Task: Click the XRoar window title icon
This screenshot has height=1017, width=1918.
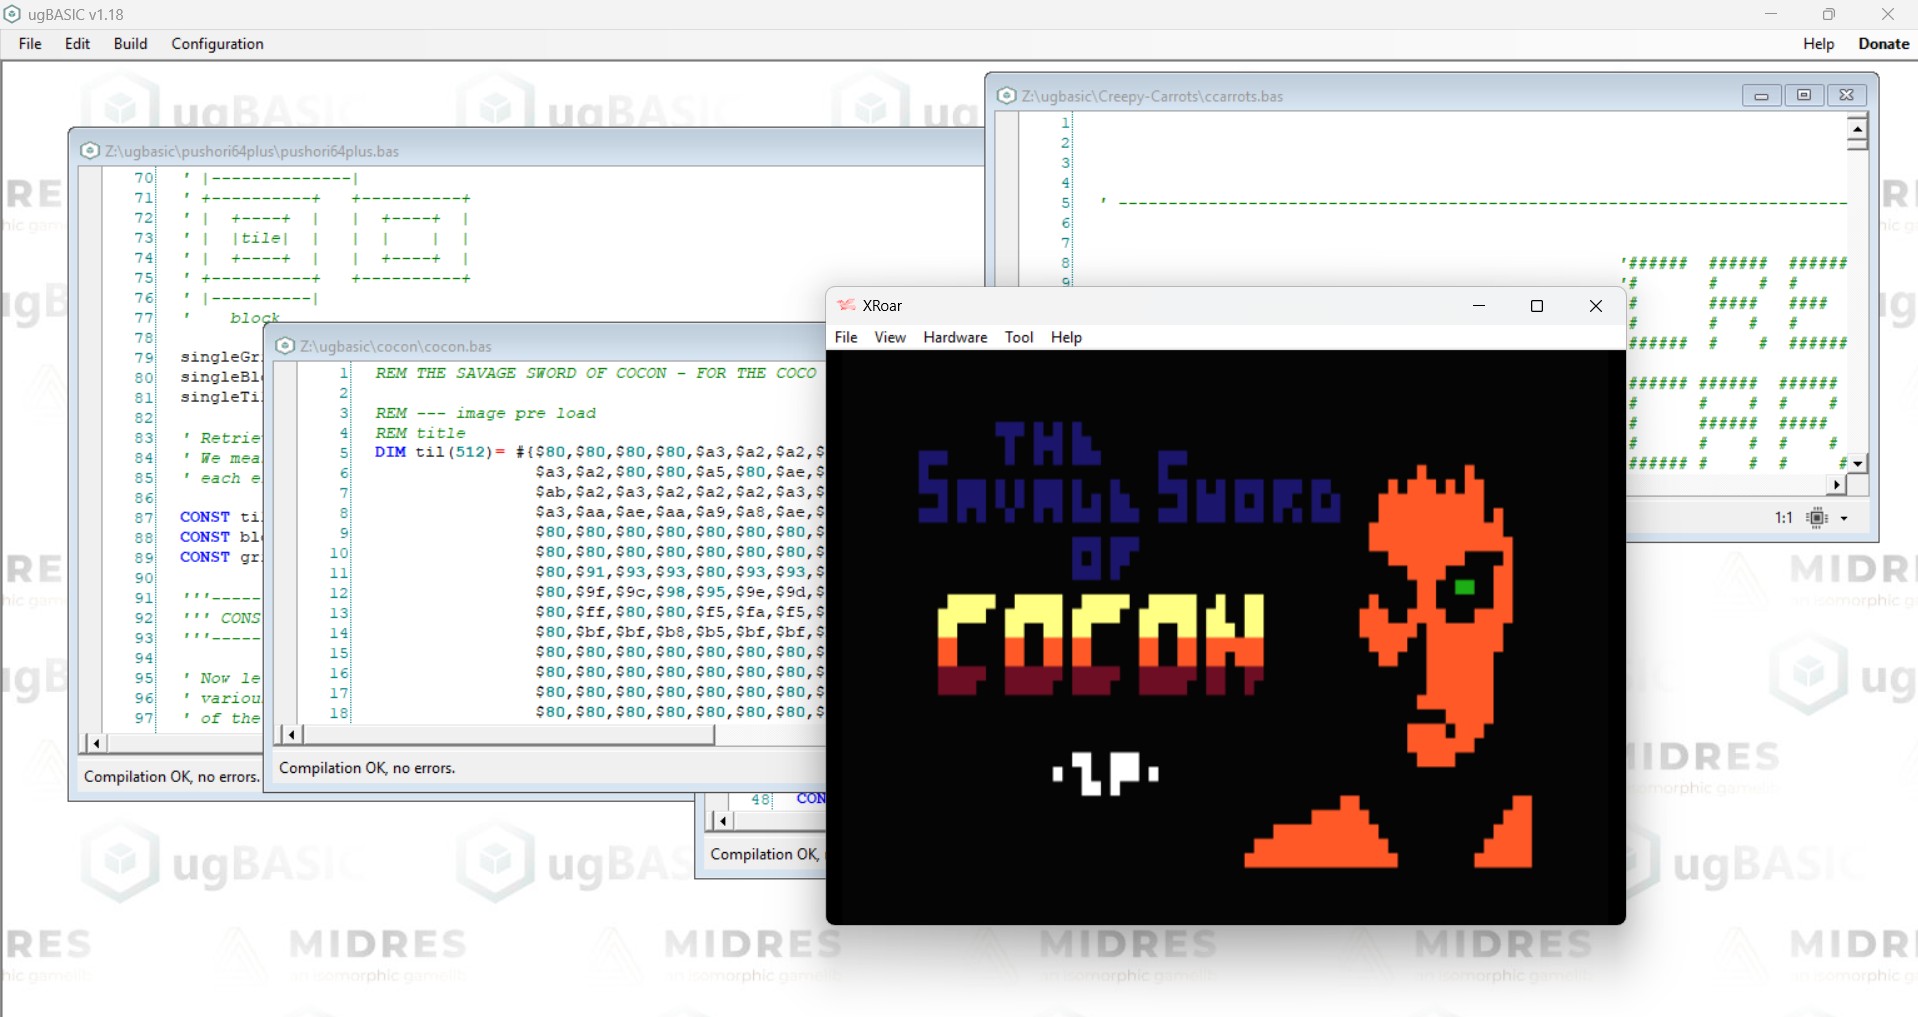Action: click(x=846, y=305)
